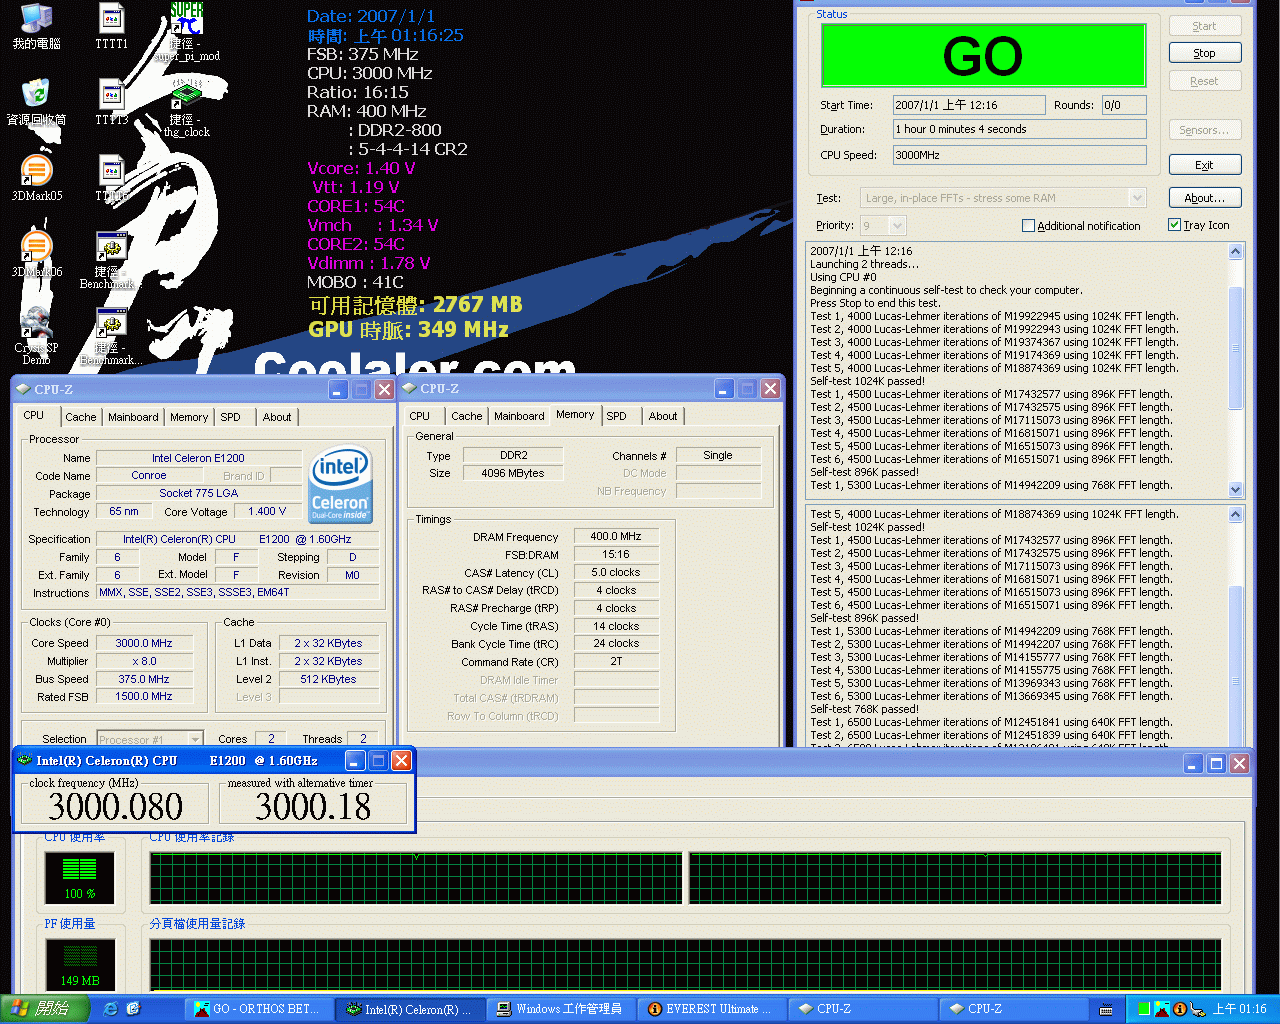Open CPU tab in CPU-Z memory window

click(x=420, y=416)
